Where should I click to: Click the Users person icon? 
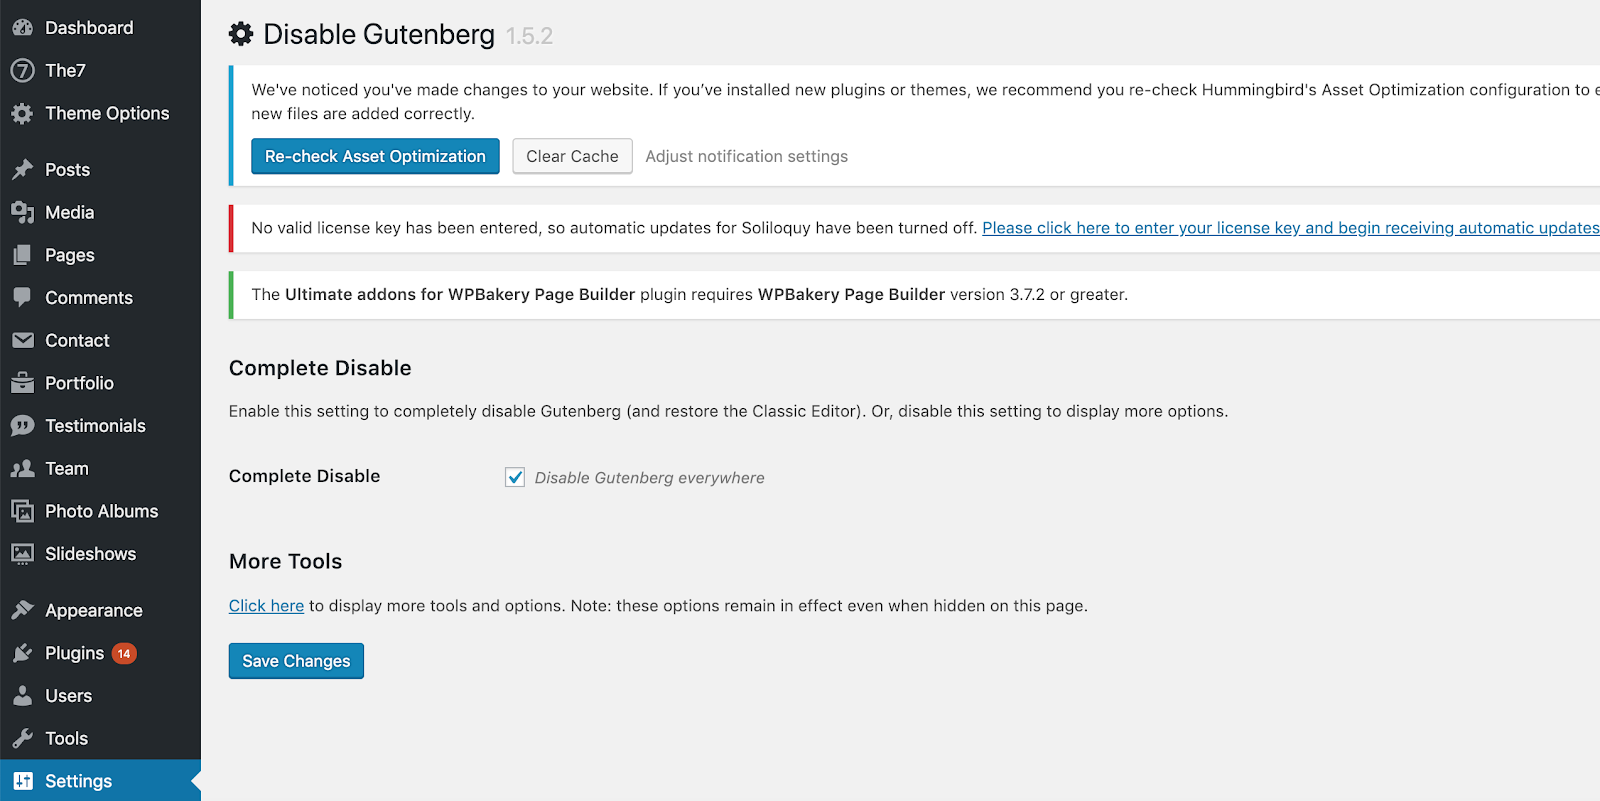pyautogui.click(x=22, y=696)
